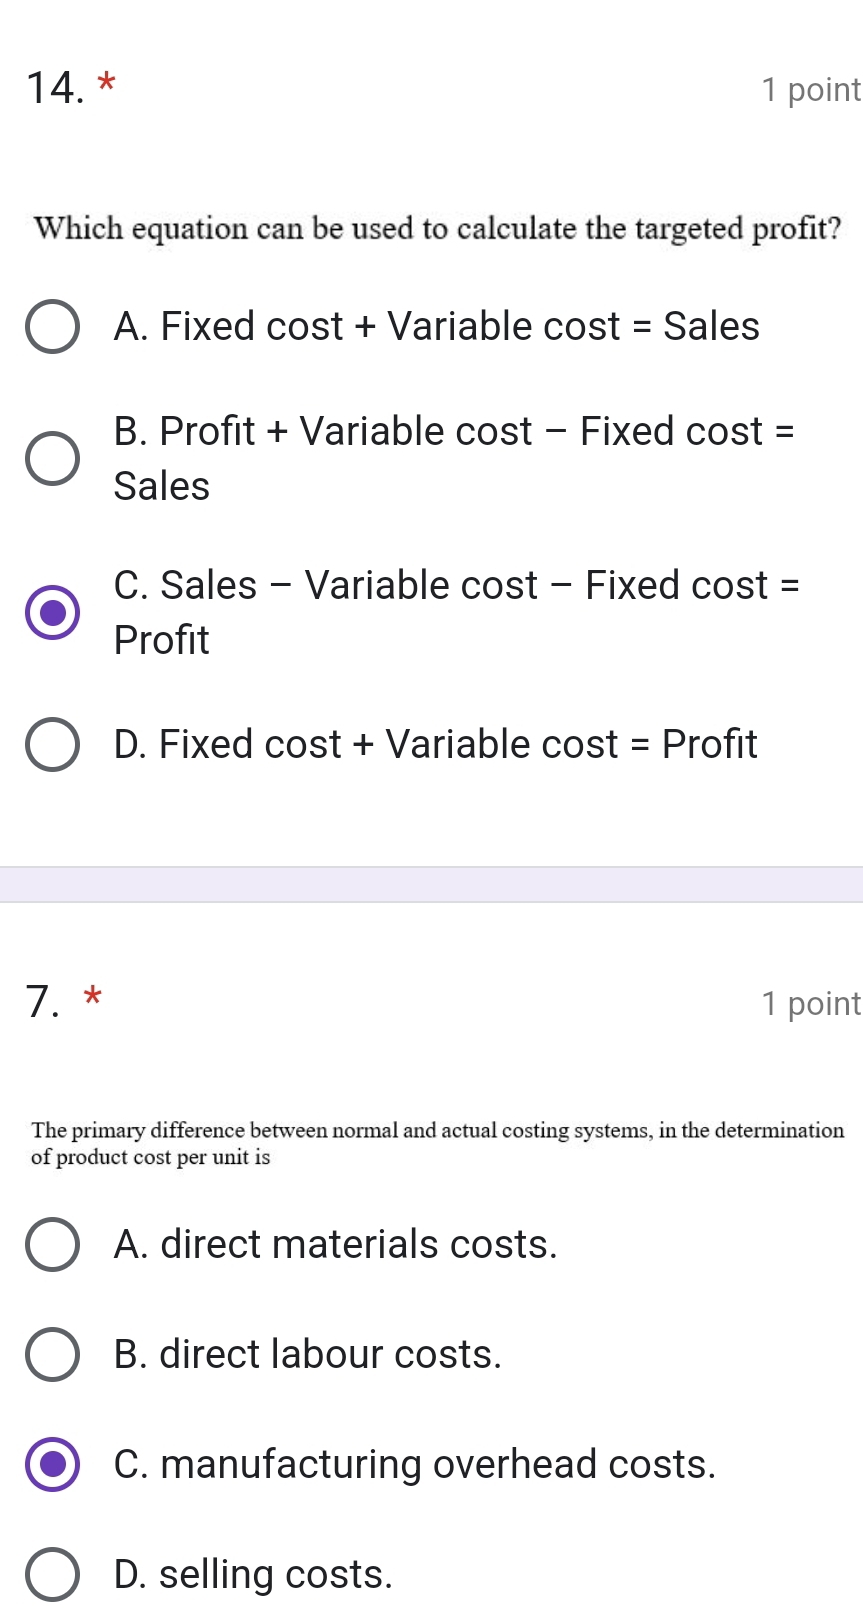Click the red required asterisk beside question 7
This screenshot has height=1621, width=863.
[x=92, y=996]
